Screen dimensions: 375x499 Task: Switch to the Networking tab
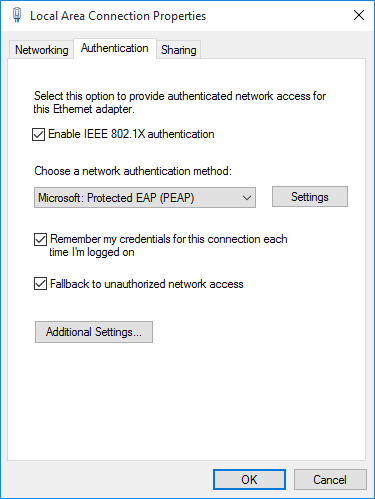tap(41, 50)
